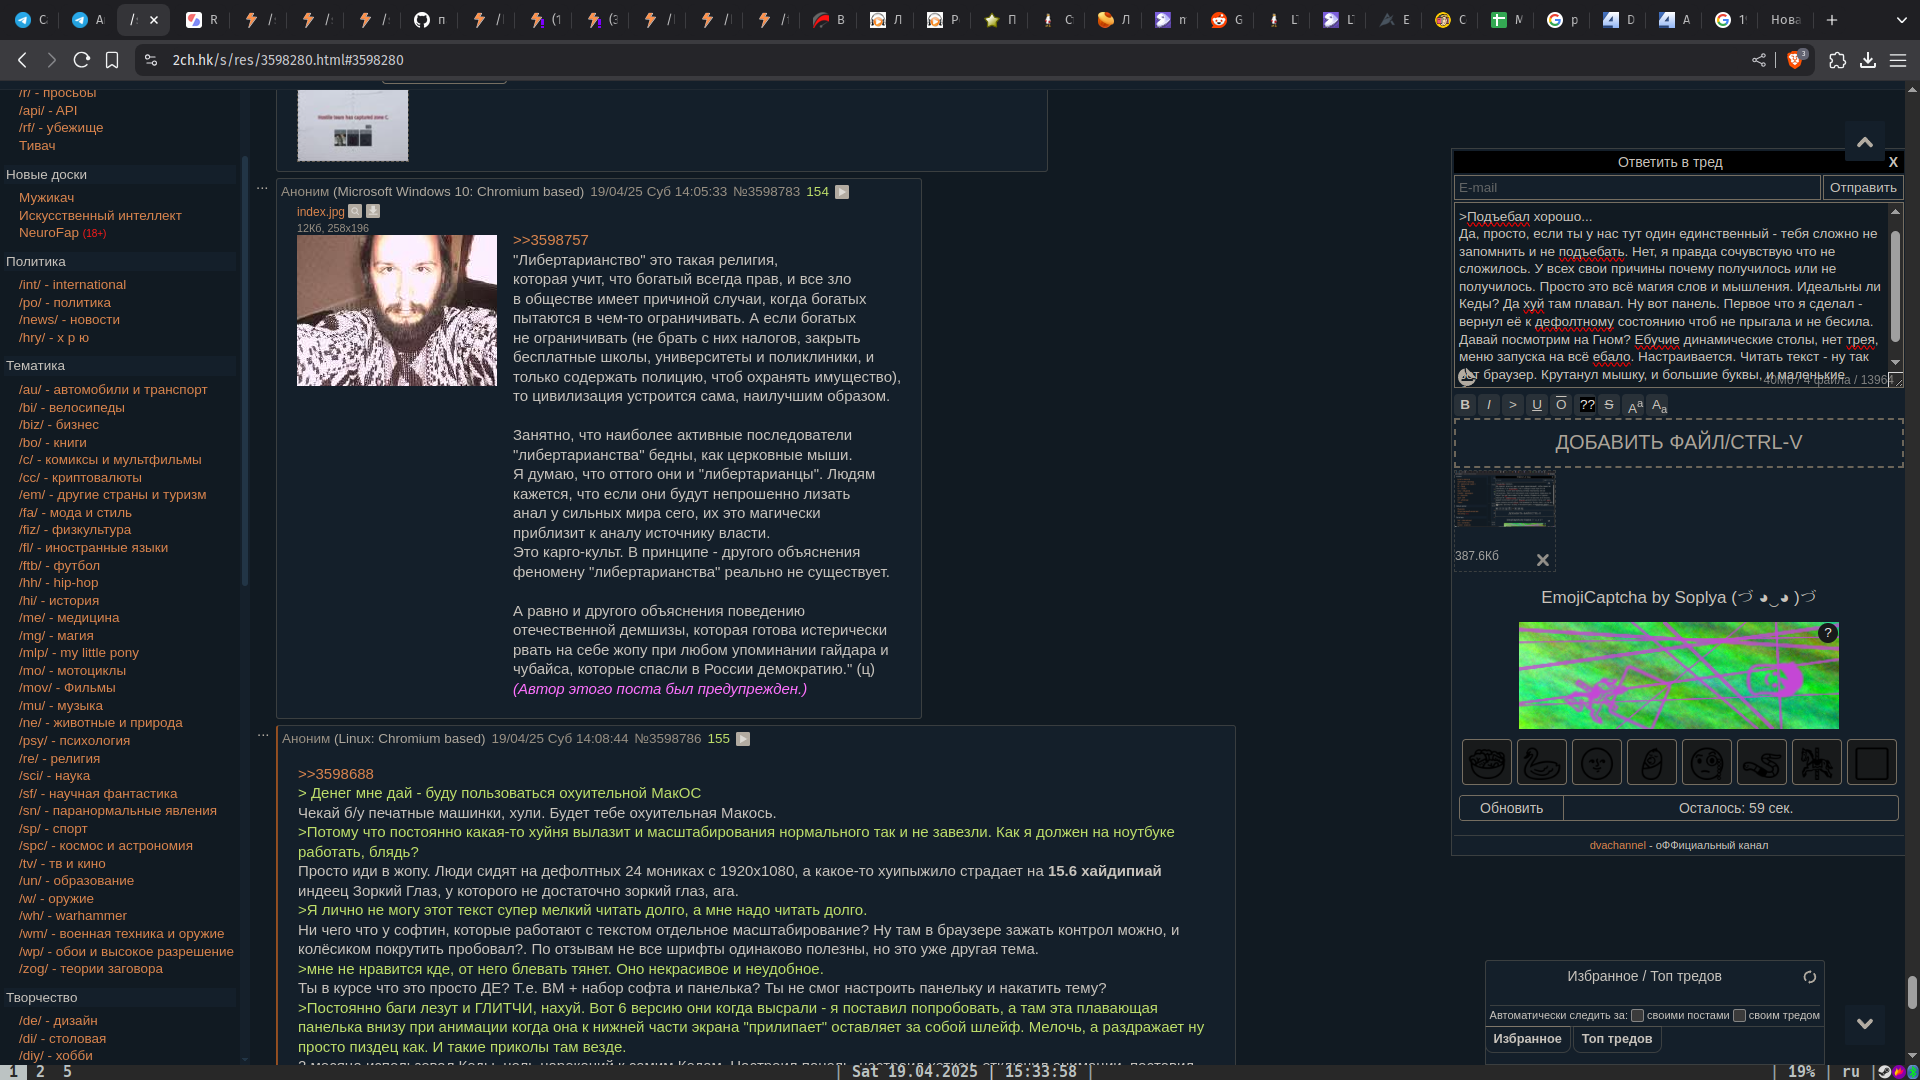Check the своим тредом option

pyautogui.click(x=1739, y=1015)
